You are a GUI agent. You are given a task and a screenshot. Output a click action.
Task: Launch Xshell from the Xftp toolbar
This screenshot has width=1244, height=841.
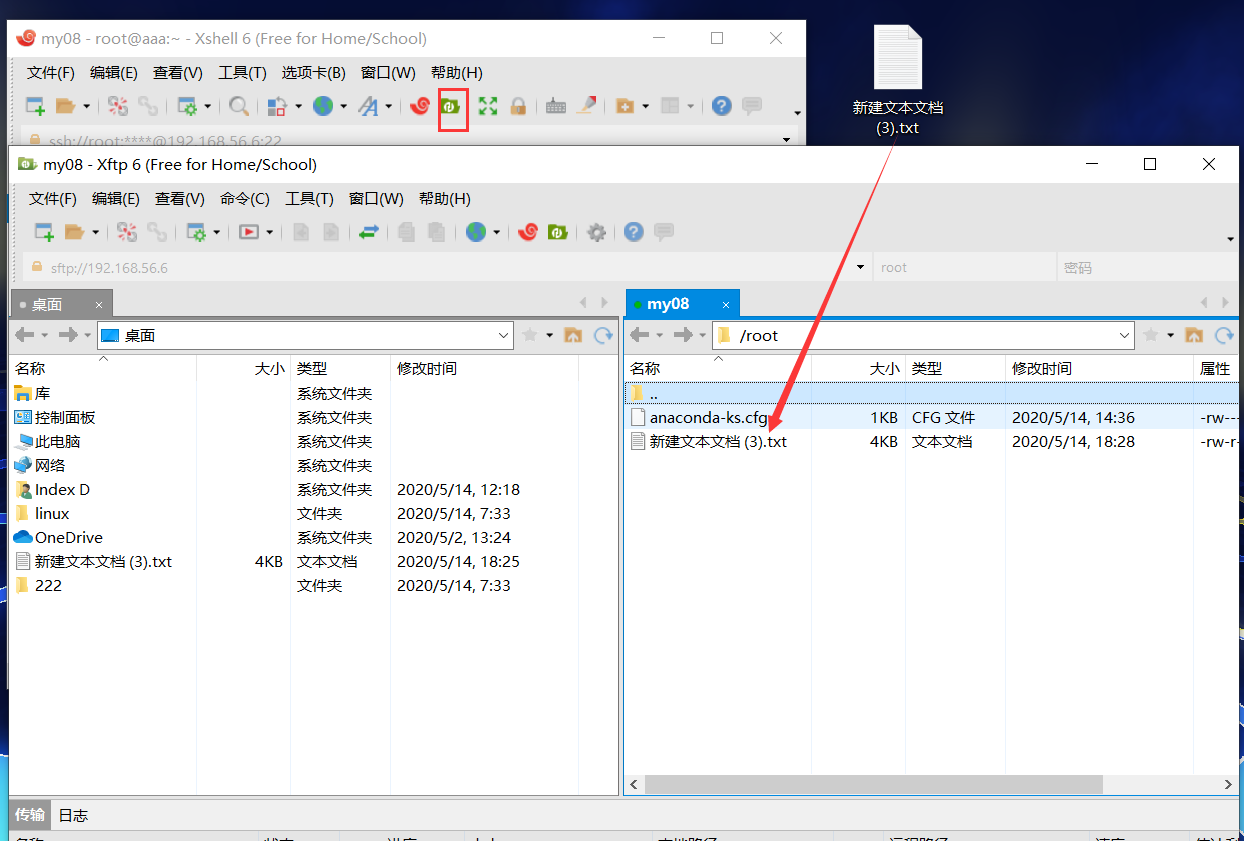pyautogui.click(x=529, y=232)
